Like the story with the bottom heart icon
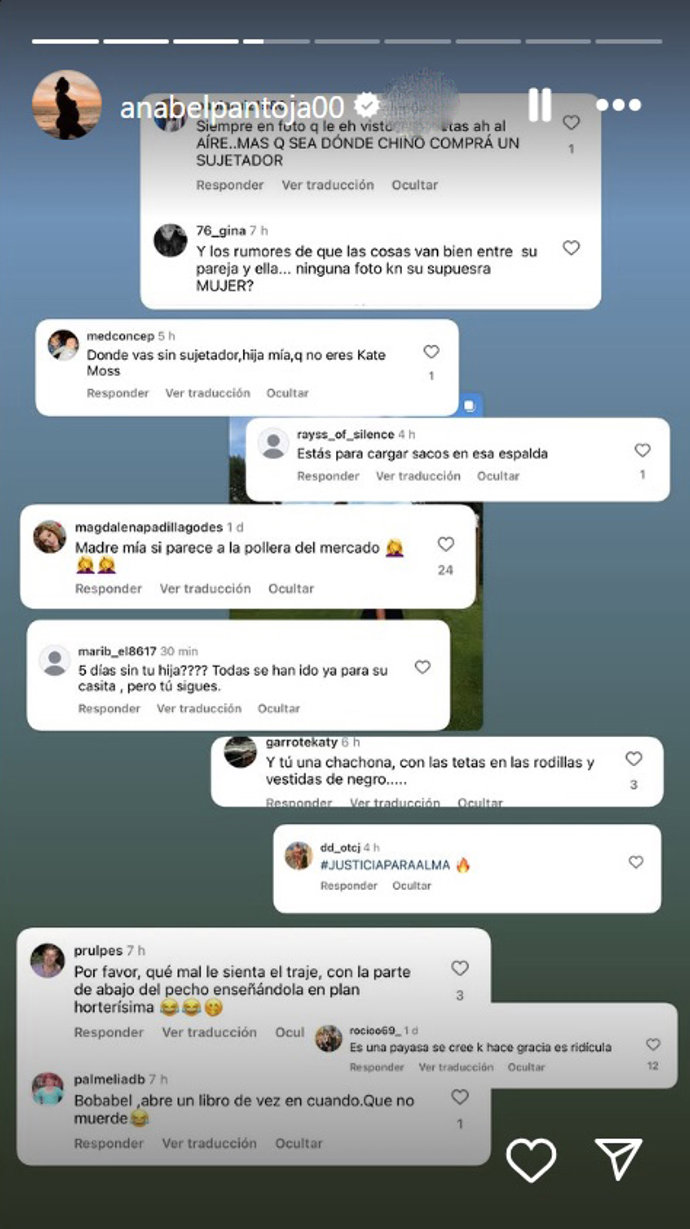The width and height of the screenshot is (690, 1229). pos(531,1161)
